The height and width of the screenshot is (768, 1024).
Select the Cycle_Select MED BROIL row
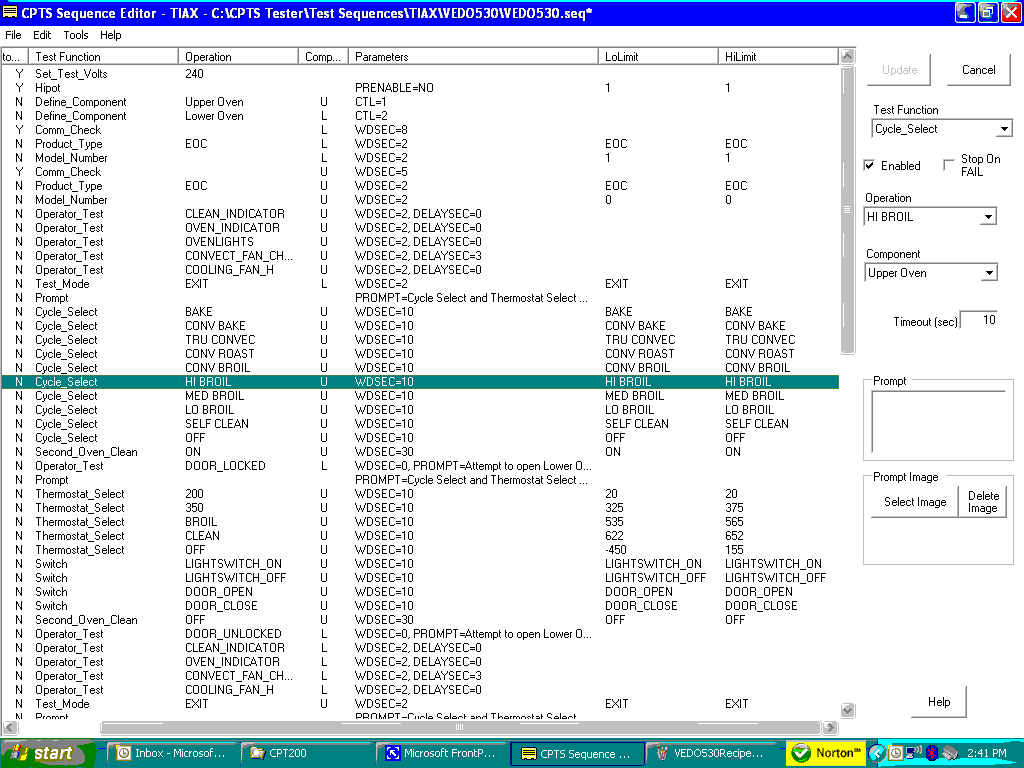point(420,396)
